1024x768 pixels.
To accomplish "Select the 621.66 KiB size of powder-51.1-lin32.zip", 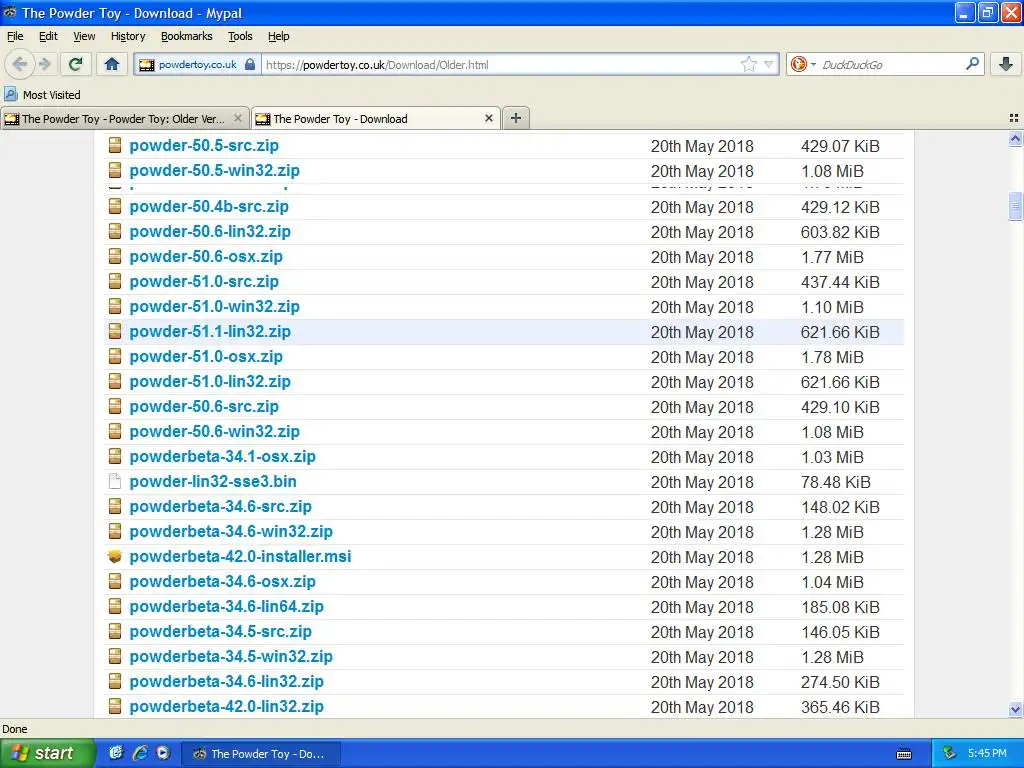I will (840, 332).
